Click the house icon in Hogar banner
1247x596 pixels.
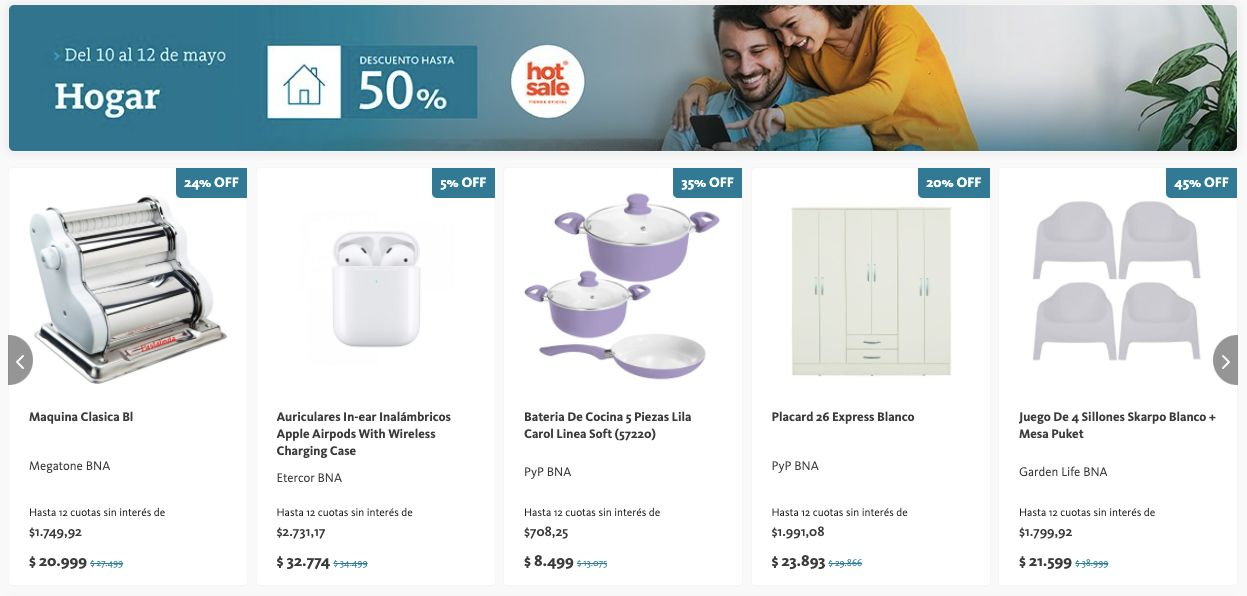coord(304,82)
